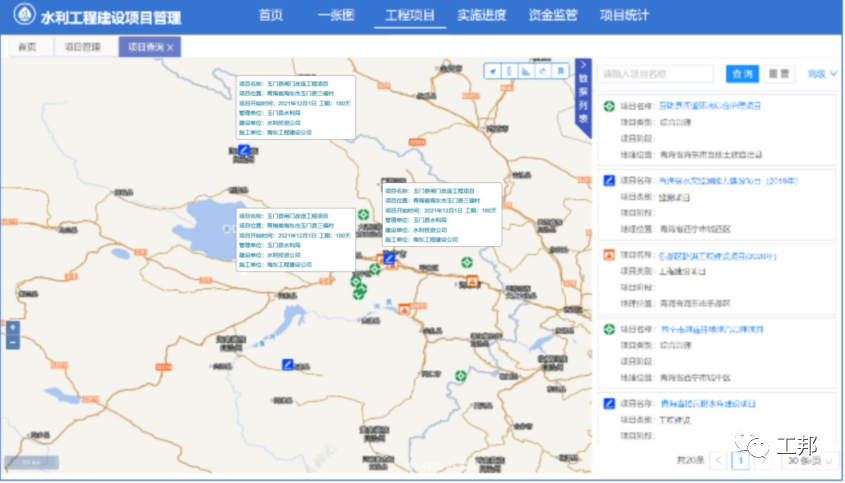The image size is (845, 483).
Task: Open 首页 in the top navigation bar
Action: tap(271, 15)
